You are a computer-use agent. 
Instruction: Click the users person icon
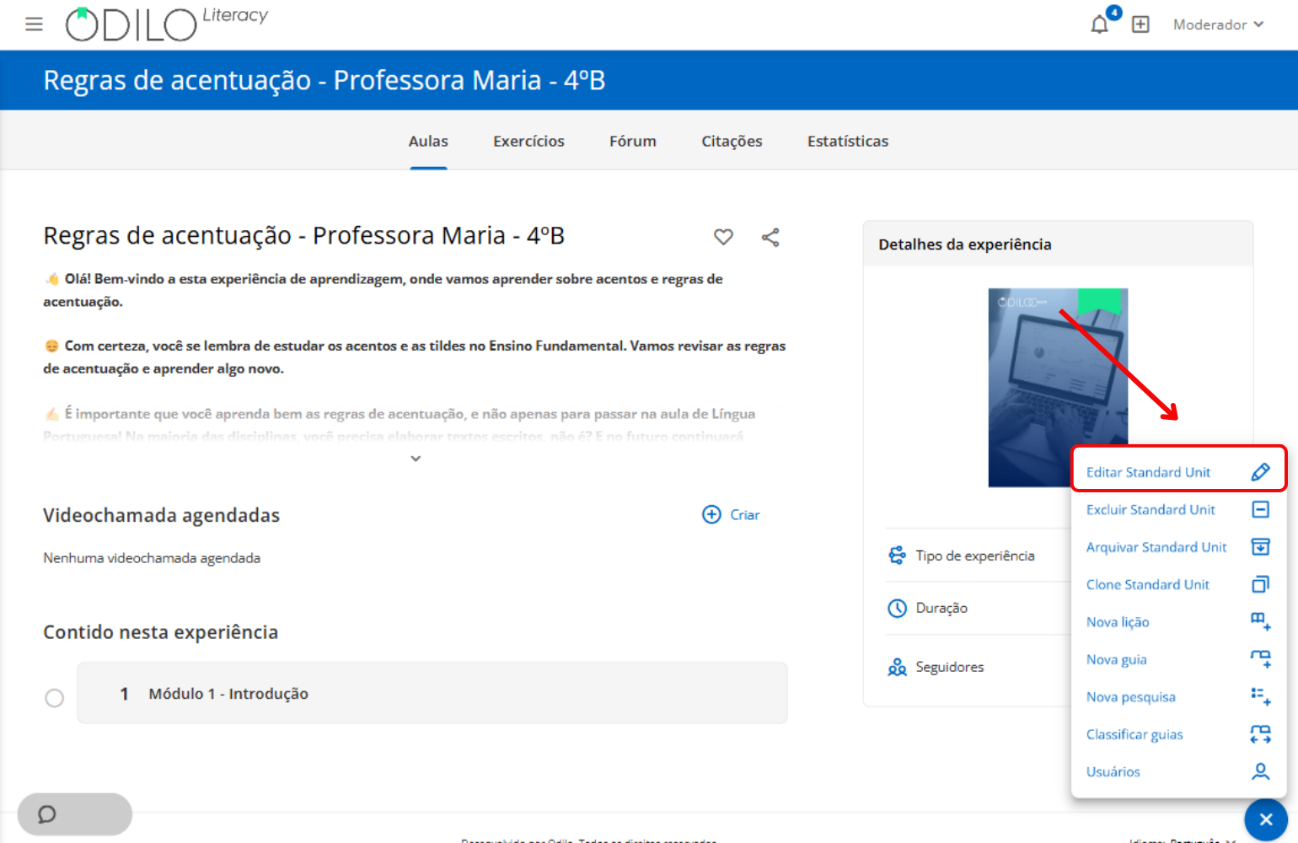tap(1261, 772)
